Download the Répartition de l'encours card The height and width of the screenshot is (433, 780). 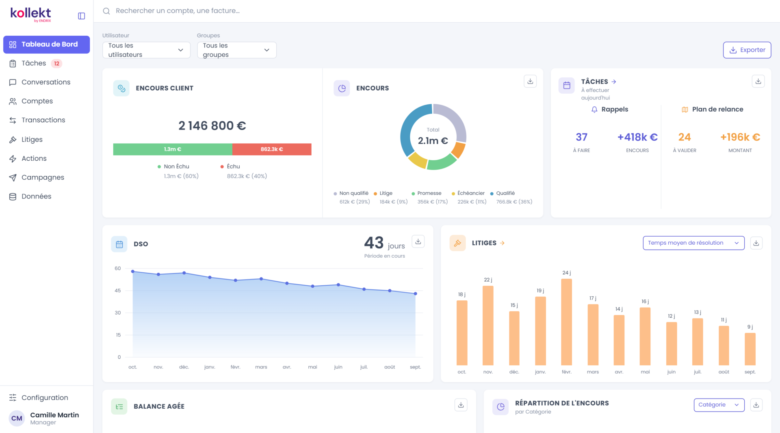point(756,405)
